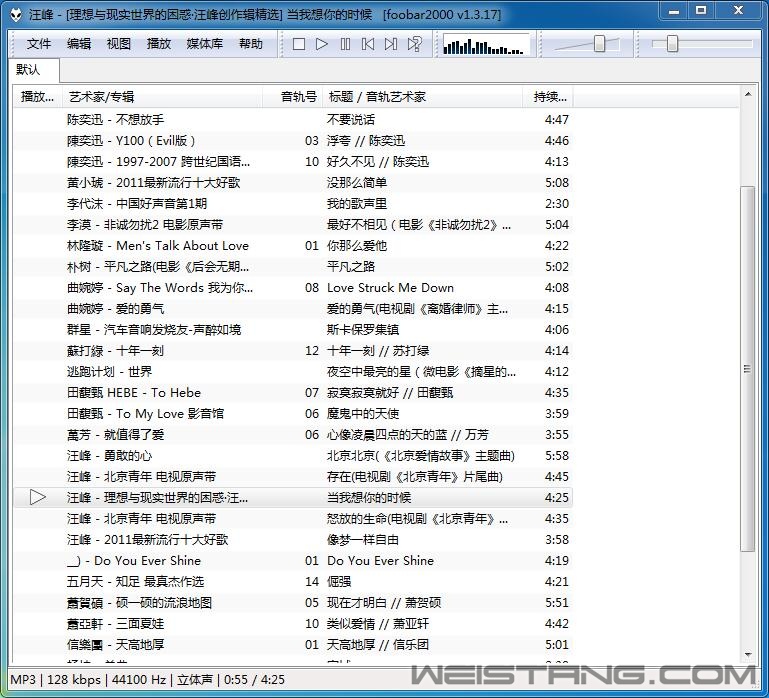Click the playlist scrollbar down arrow
The width and height of the screenshot is (769, 698).
coord(747,654)
